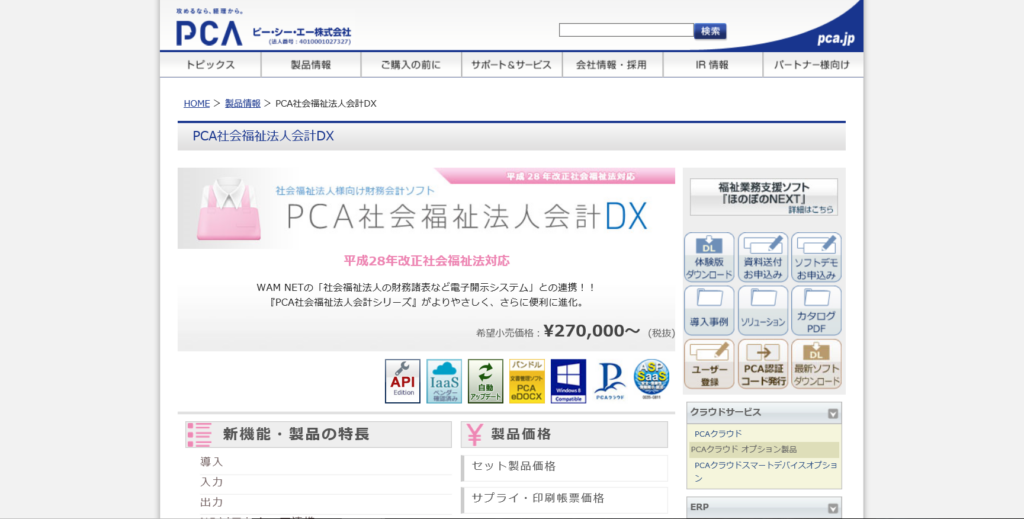
Task: Click the 入力 feature list item
Action: [212, 482]
